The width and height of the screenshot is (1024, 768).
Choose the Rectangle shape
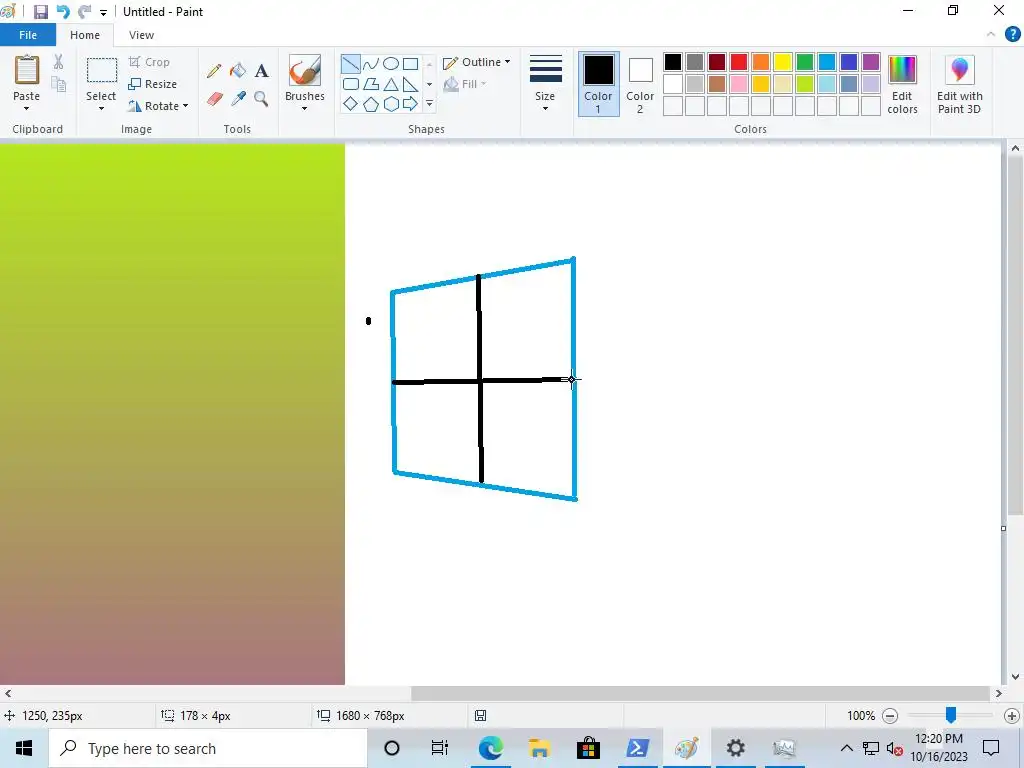pyautogui.click(x=411, y=64)
